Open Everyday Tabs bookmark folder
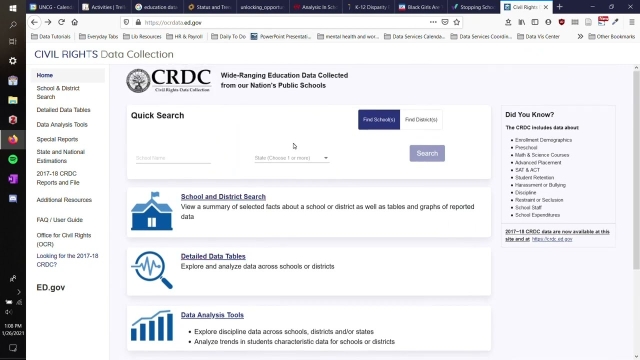The width and height of the screenshot is (640, 360). pos(98,36)
